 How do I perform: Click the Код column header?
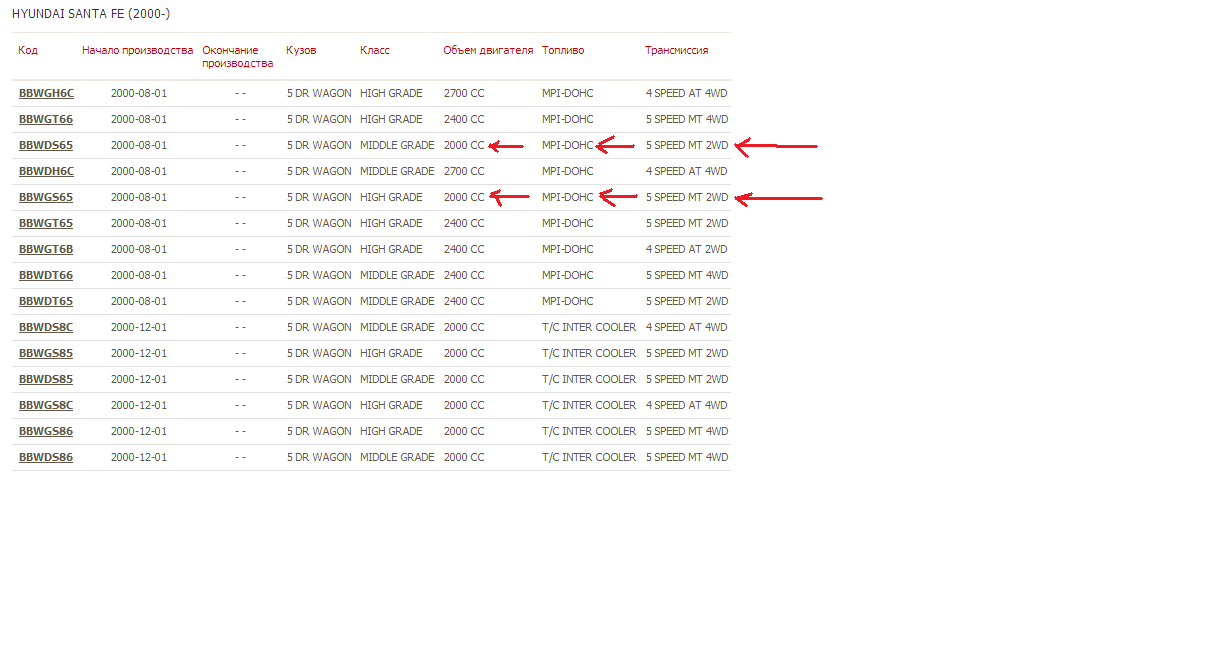(x=28, y=50)
